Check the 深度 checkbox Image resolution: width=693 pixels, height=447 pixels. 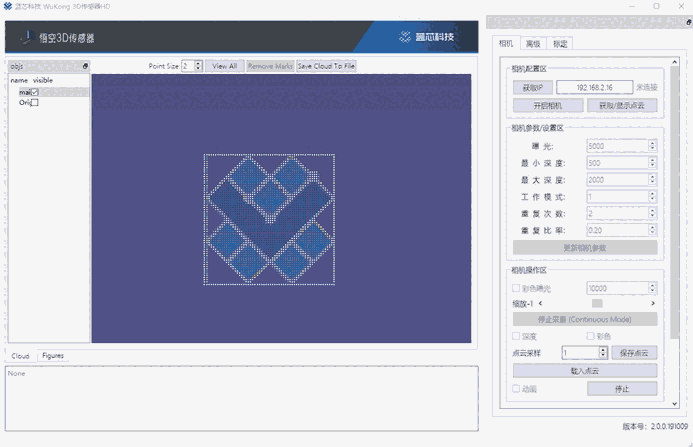(x=516, y=336)
